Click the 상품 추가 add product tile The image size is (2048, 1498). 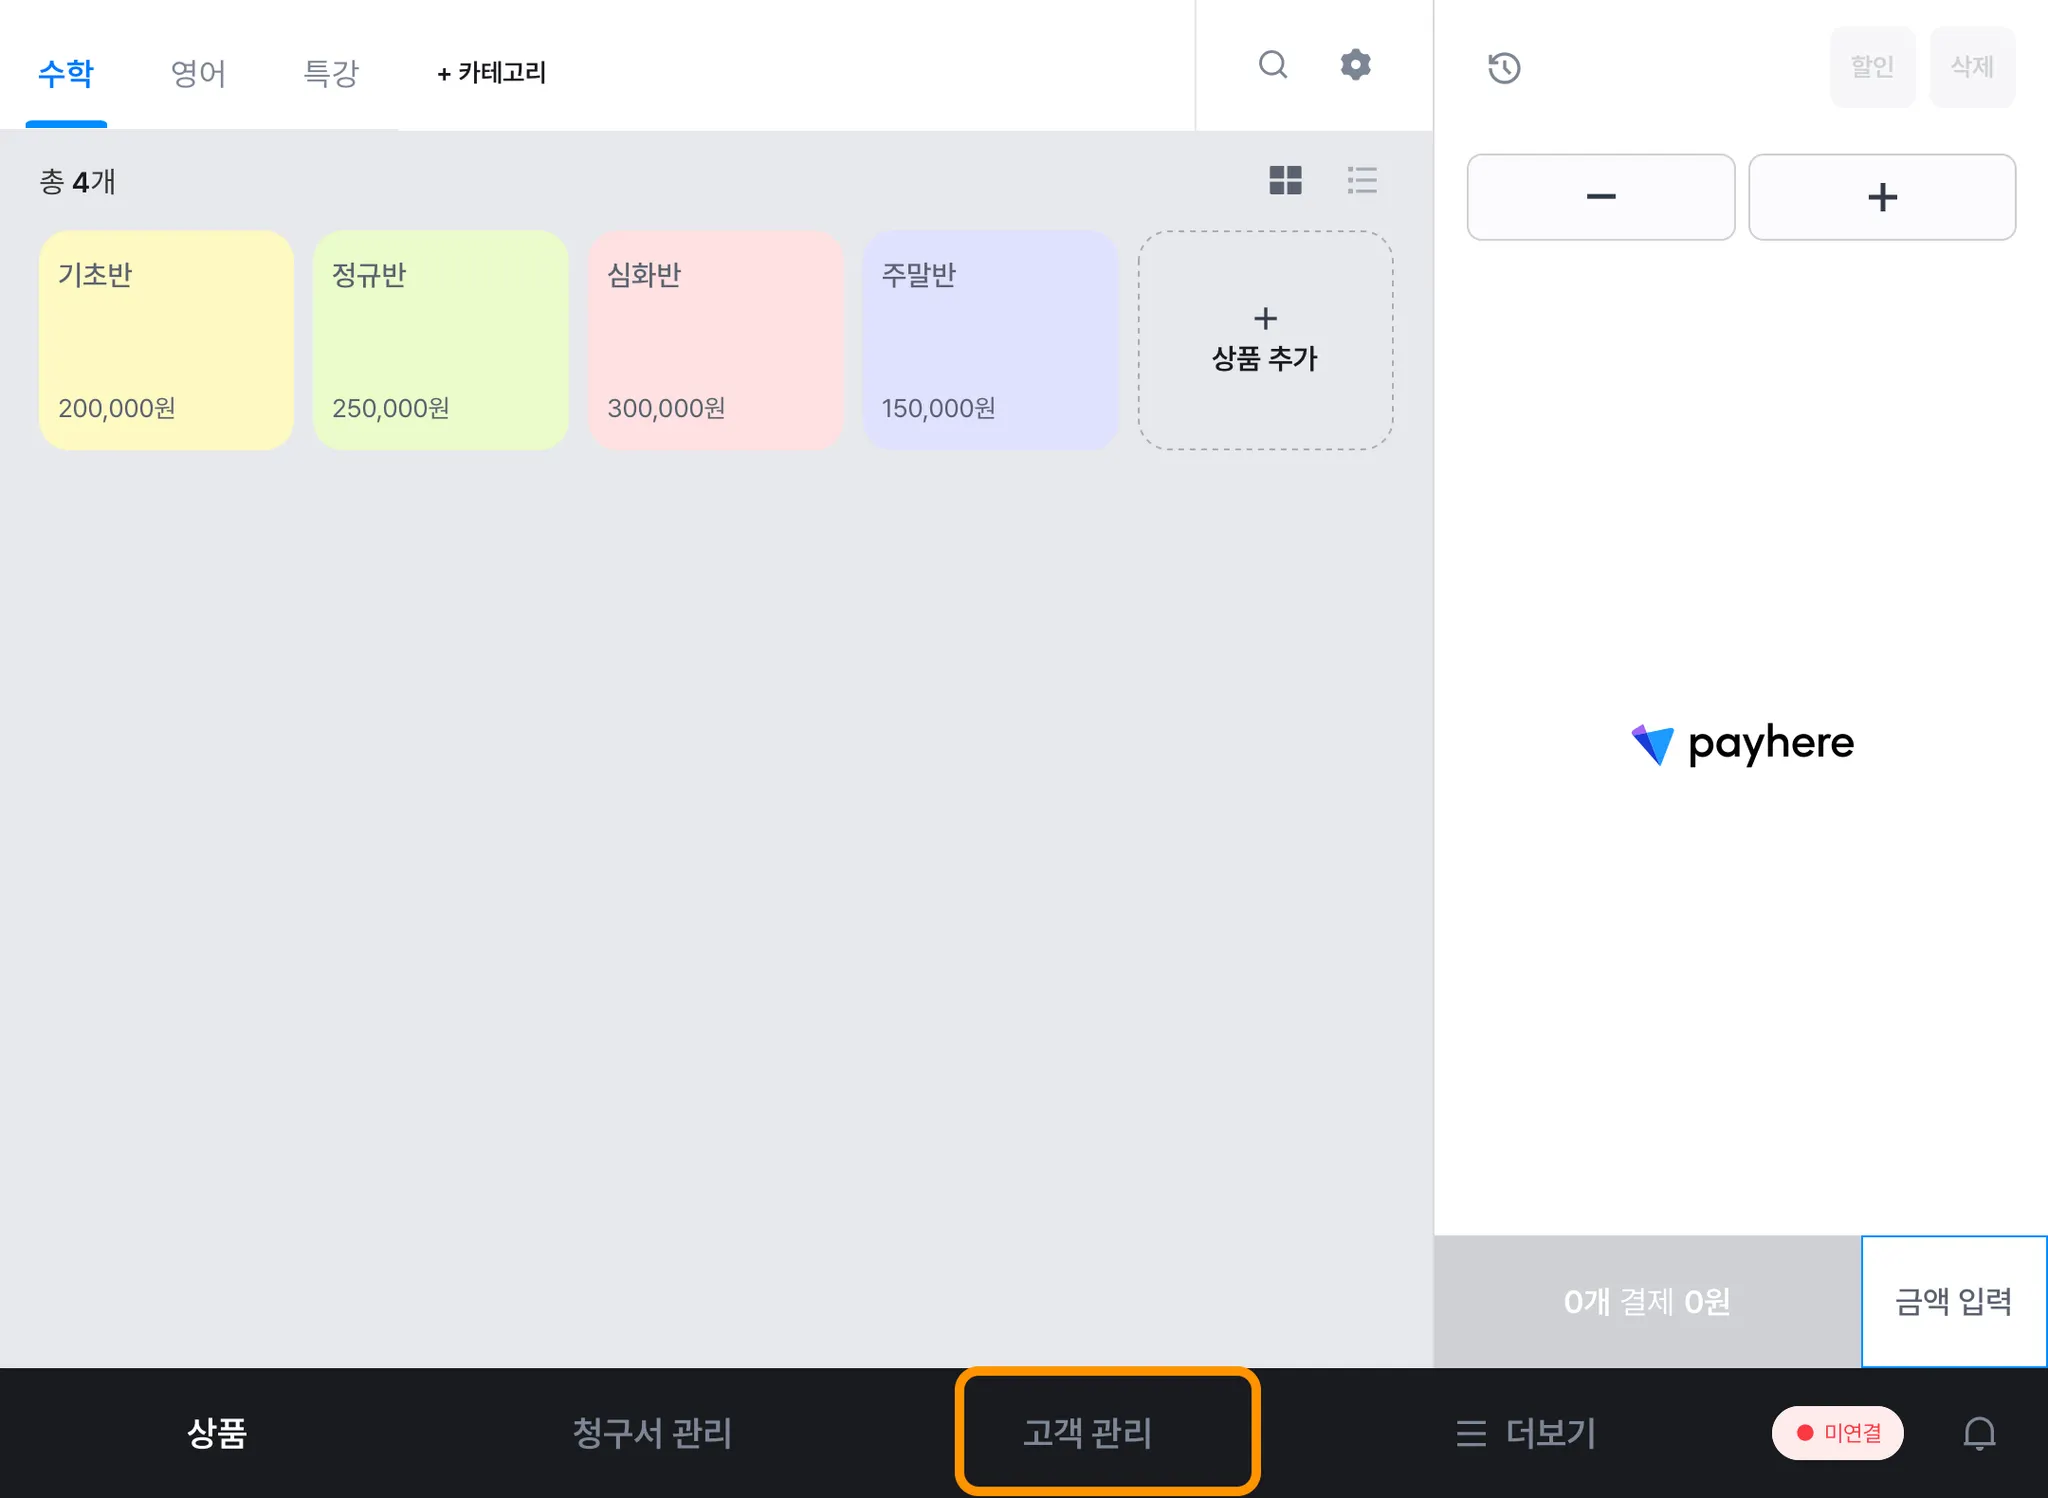1265,340
